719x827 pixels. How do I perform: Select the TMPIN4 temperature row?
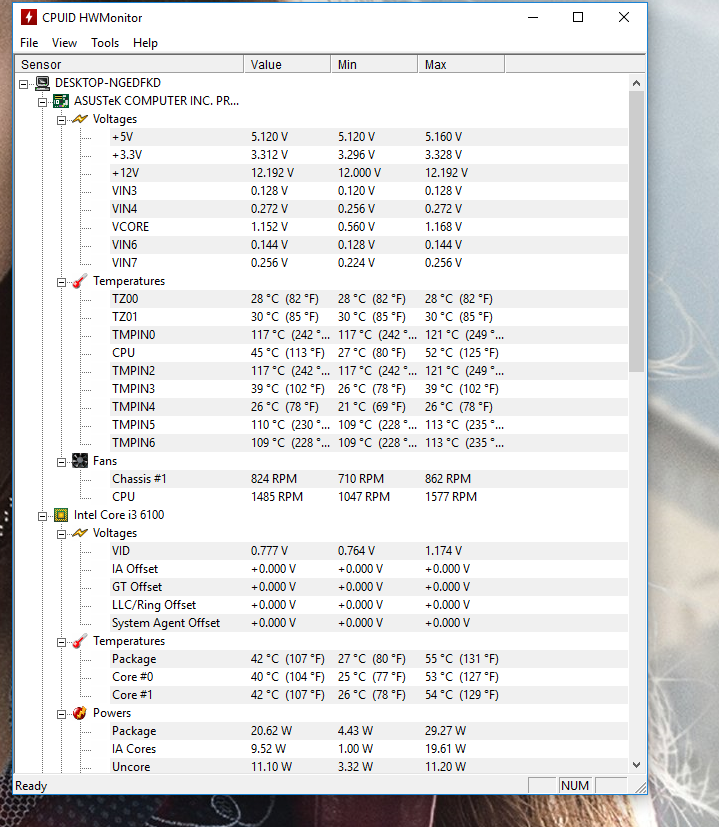coord(369,407)
